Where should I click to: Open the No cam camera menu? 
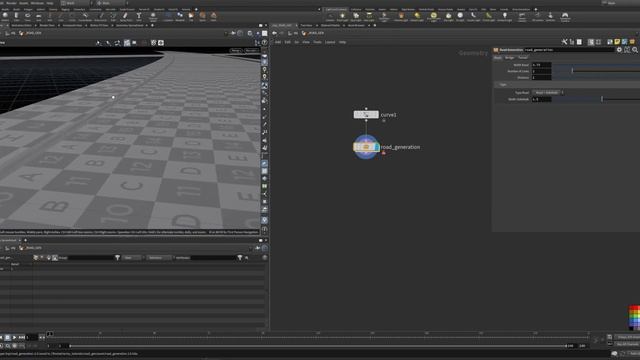point(251,51)
